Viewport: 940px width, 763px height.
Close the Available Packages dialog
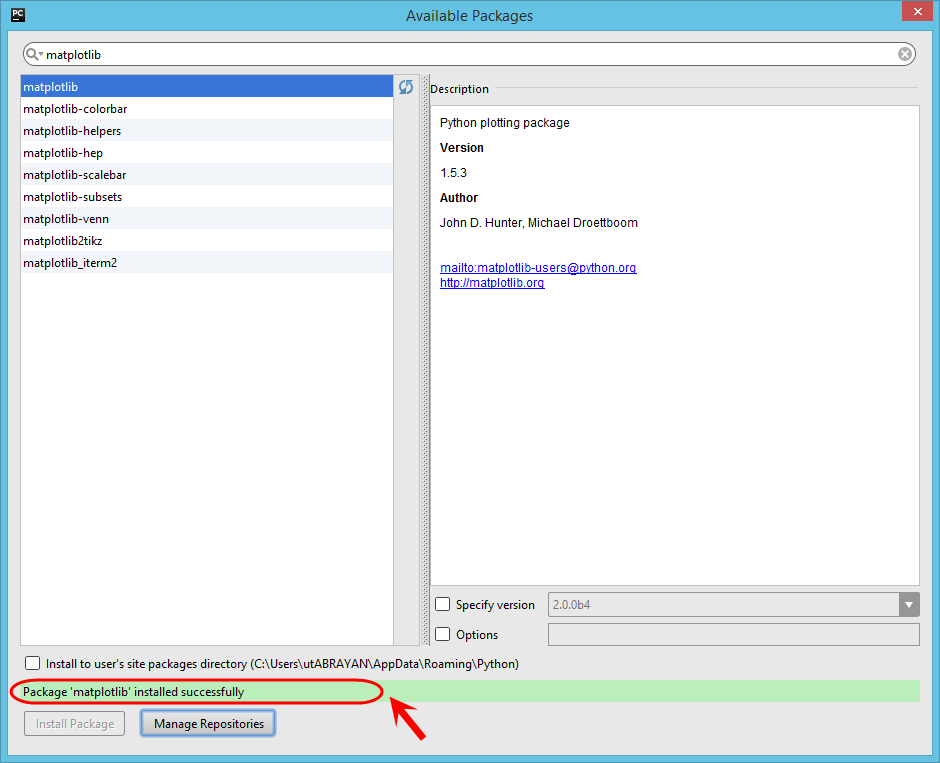click(x=917, y=11)
